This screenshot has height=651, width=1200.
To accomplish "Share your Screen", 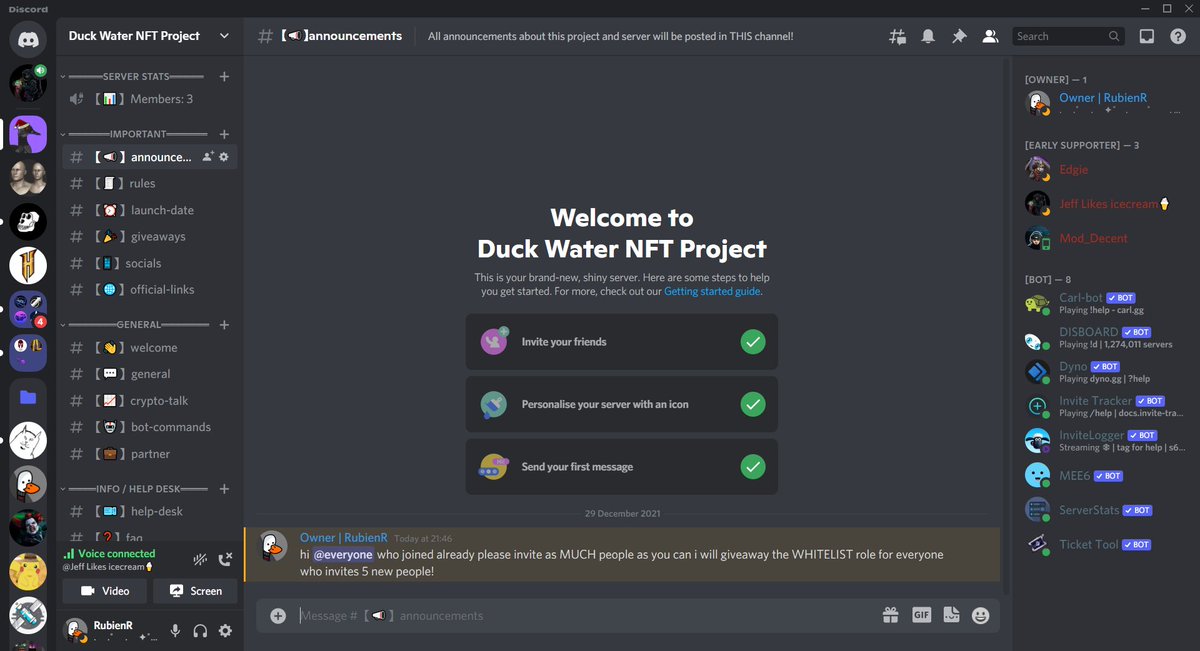I will [195, 591].
